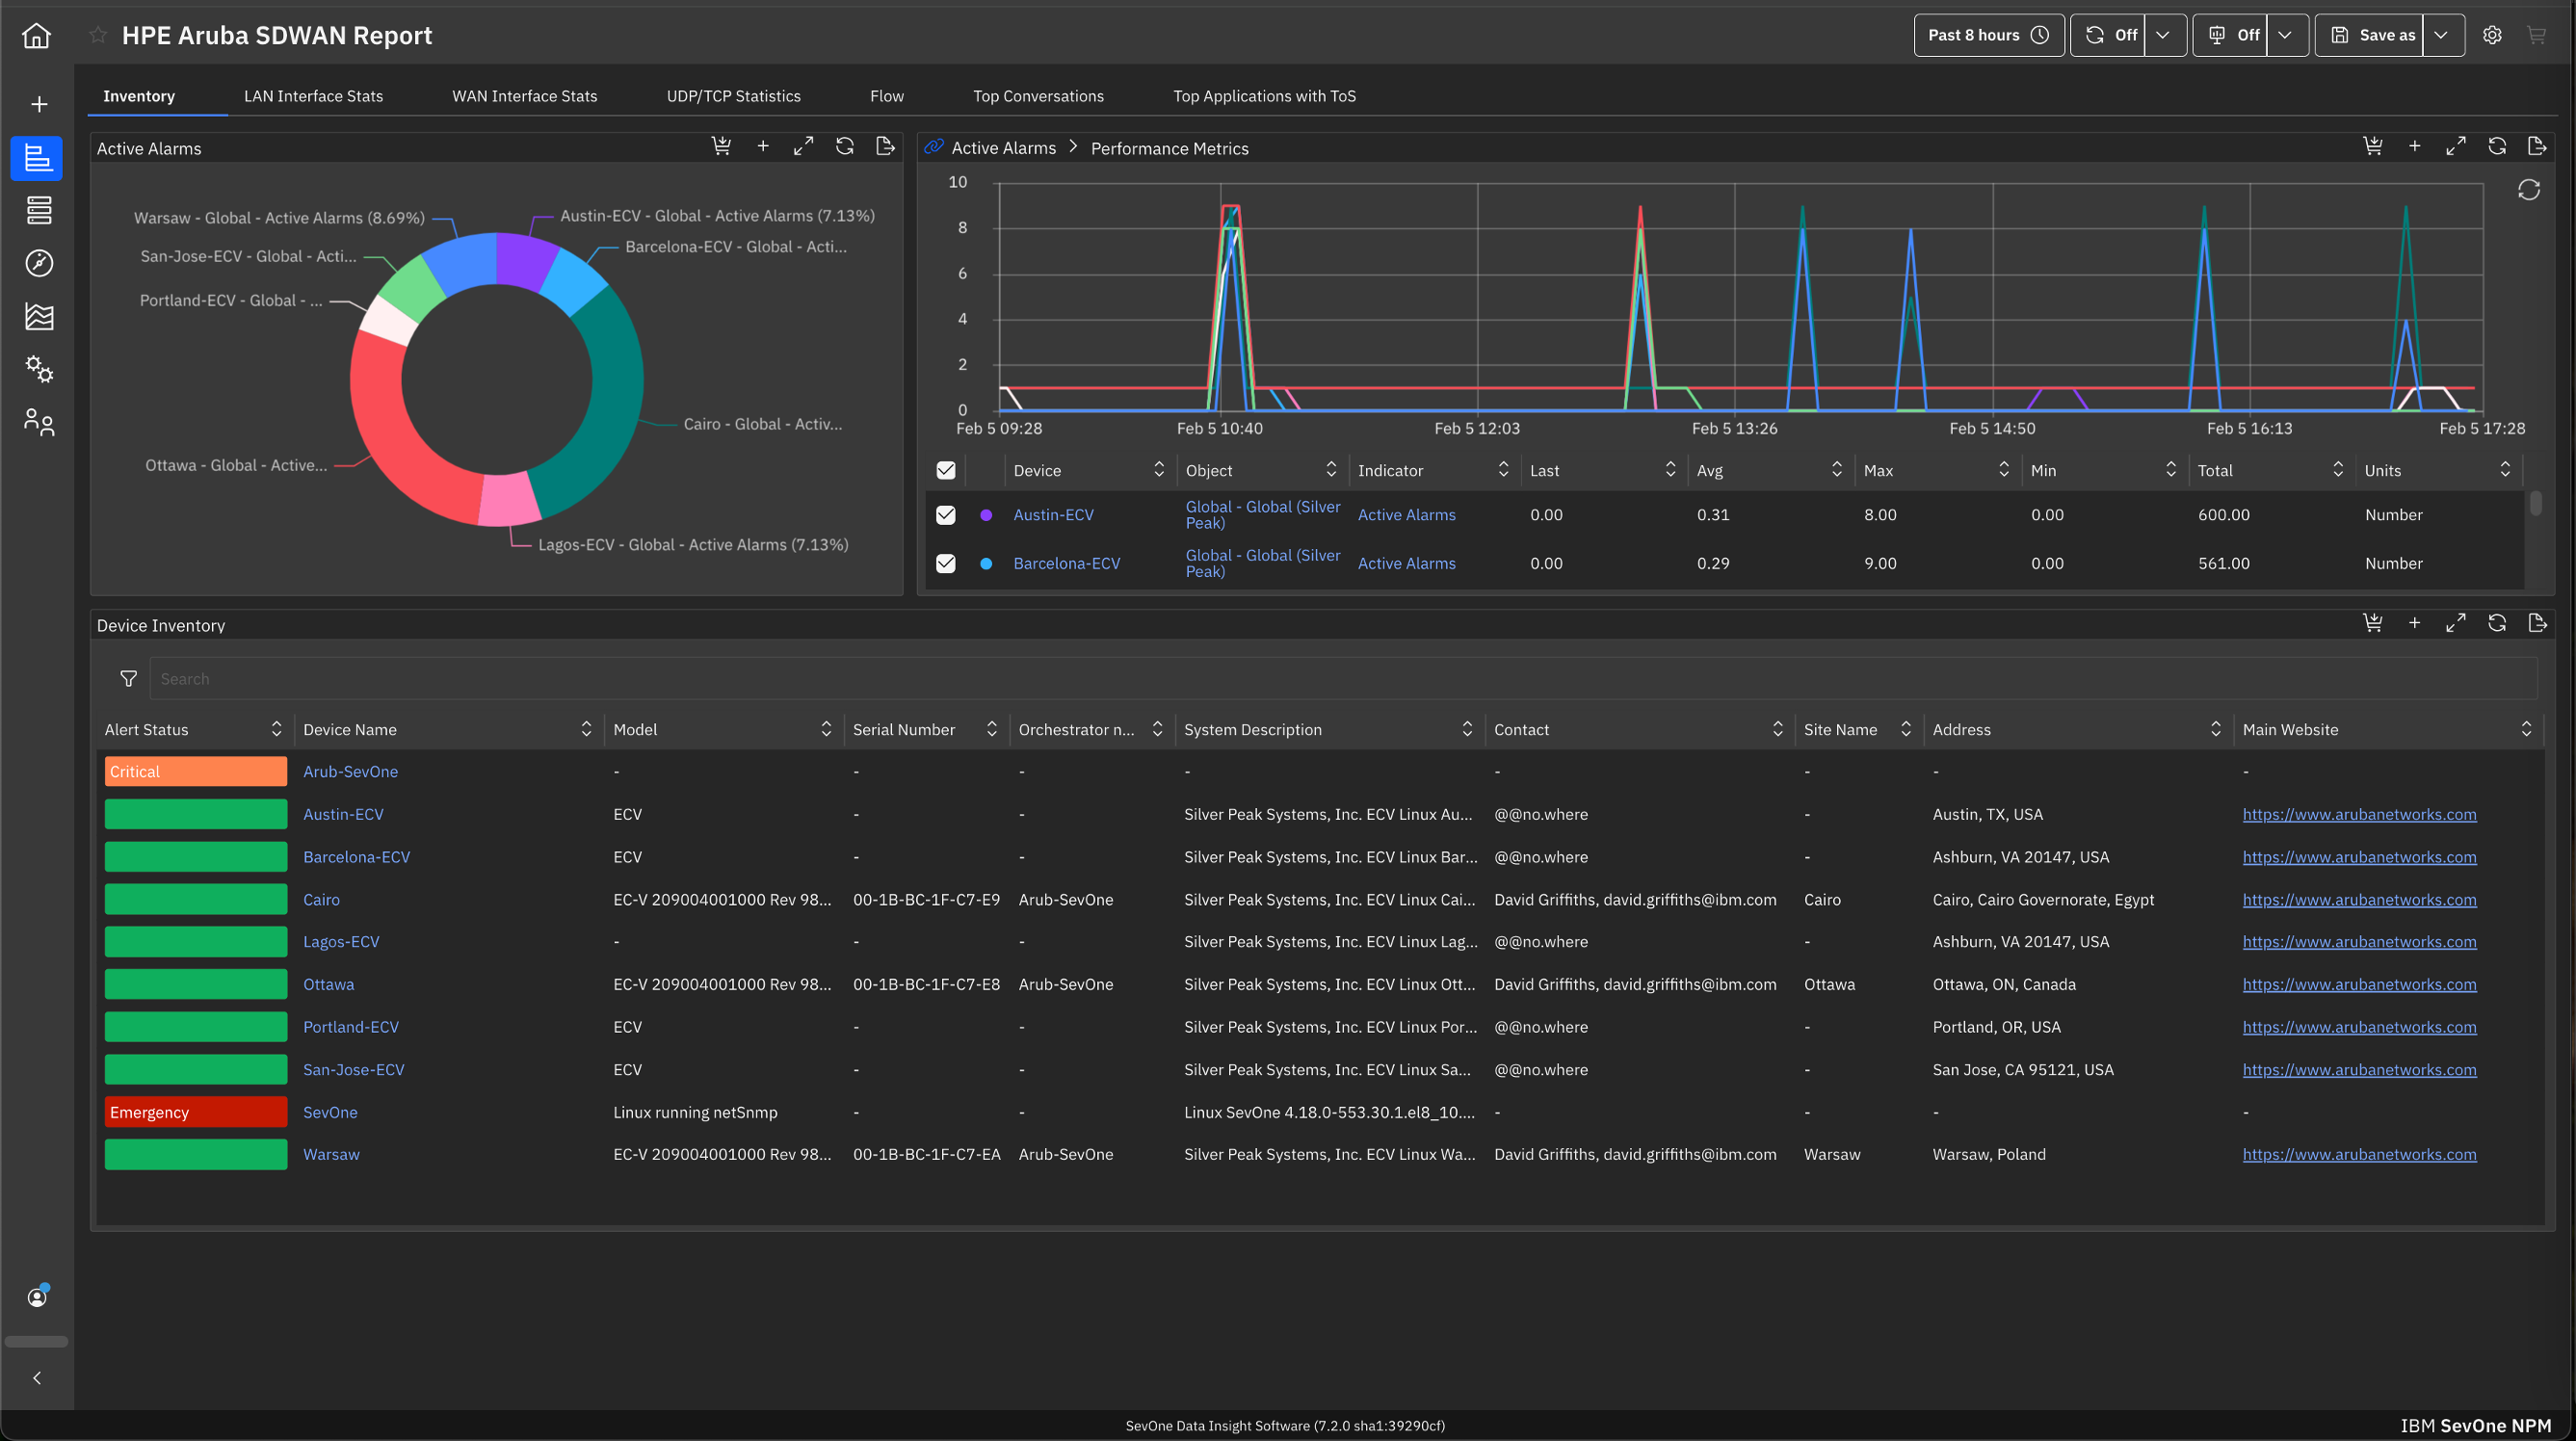Uncheck the Barcelona-ECV row checkbox
The height and width of the screenshot is (1441, 2576).
(x=946, y=563)
